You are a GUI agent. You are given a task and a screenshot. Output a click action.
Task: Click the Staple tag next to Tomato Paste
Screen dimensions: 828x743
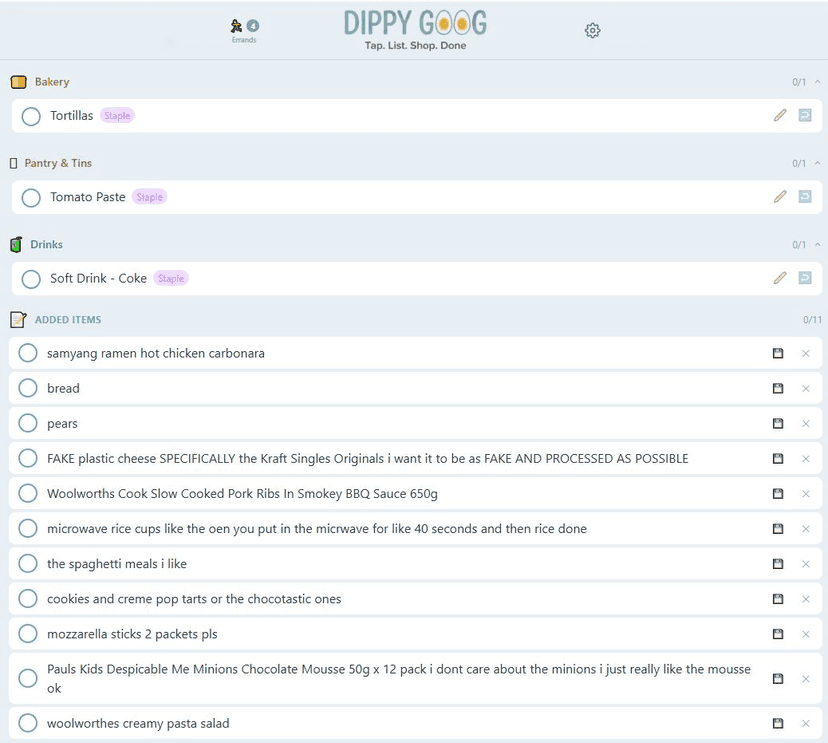click(x=149, y=197)
